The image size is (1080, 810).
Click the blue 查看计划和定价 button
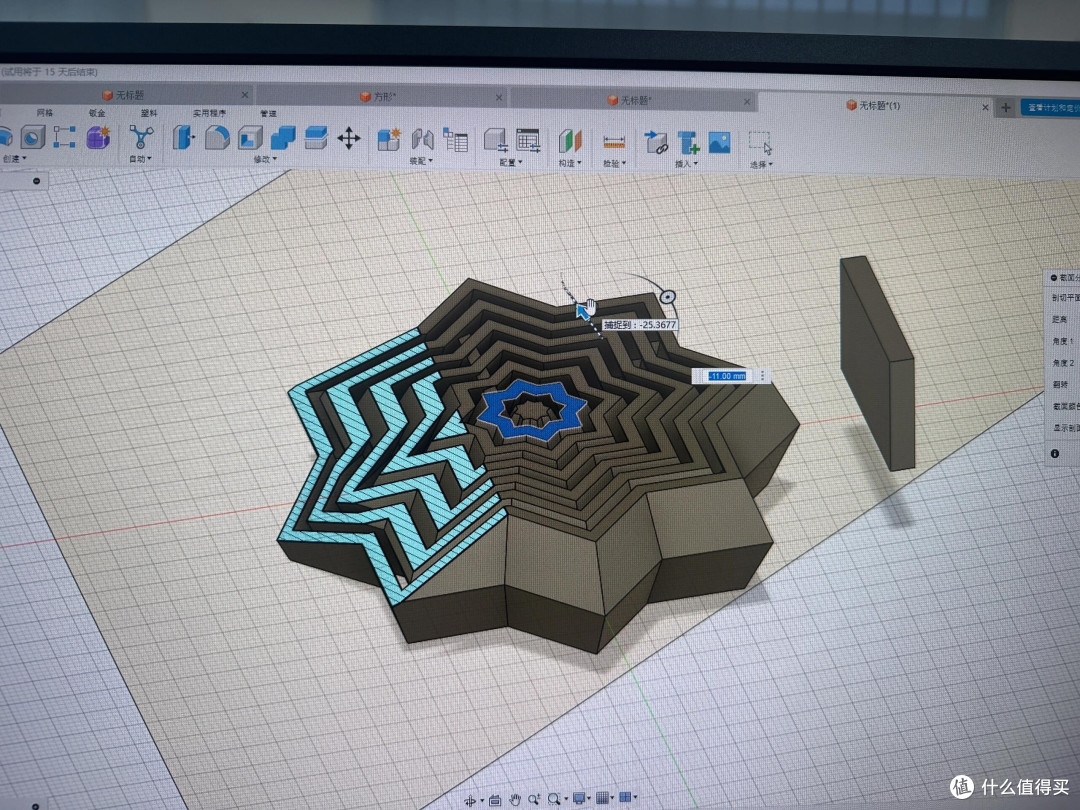1050,107
